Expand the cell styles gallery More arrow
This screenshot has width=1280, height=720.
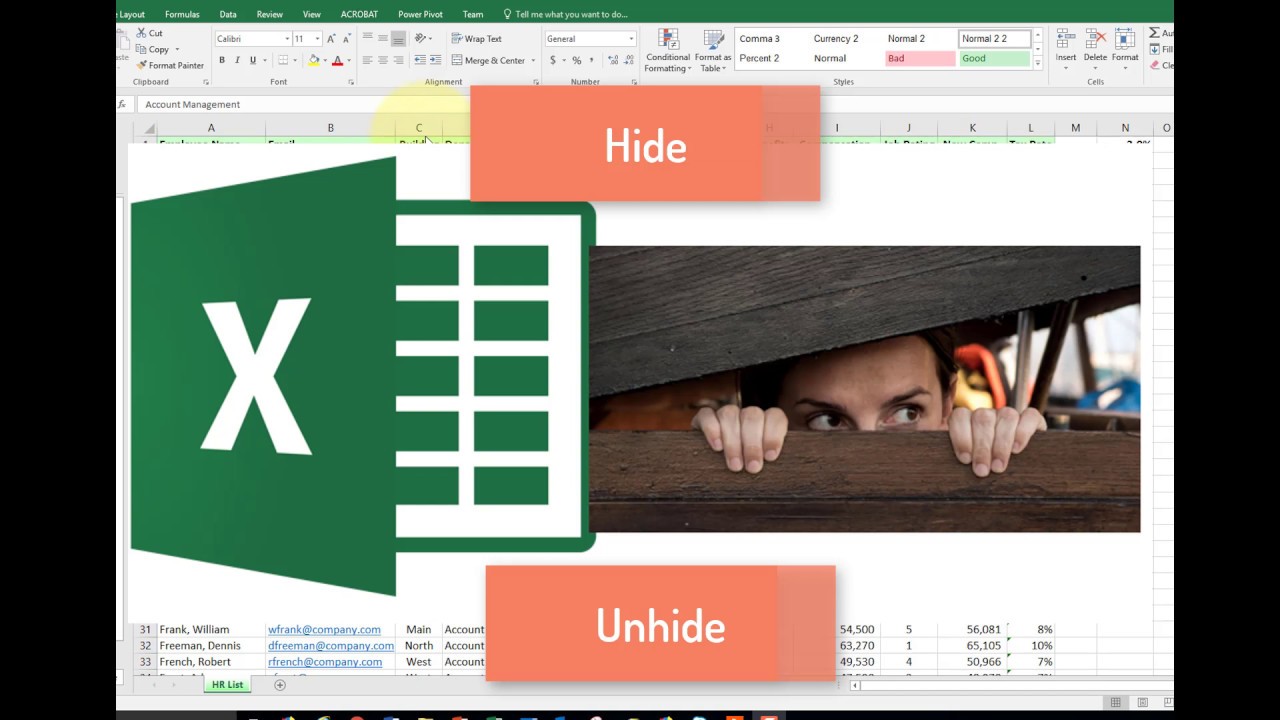1037,63
